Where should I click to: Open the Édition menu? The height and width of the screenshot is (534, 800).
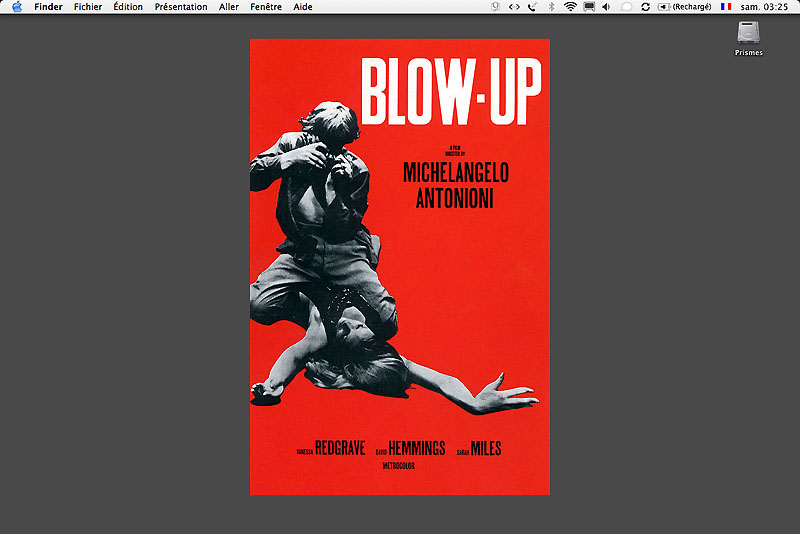(128, 7)
